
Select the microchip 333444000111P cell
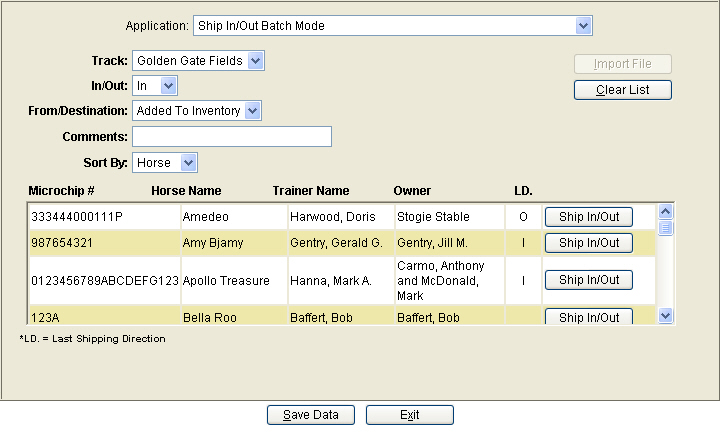click(105, 217)
